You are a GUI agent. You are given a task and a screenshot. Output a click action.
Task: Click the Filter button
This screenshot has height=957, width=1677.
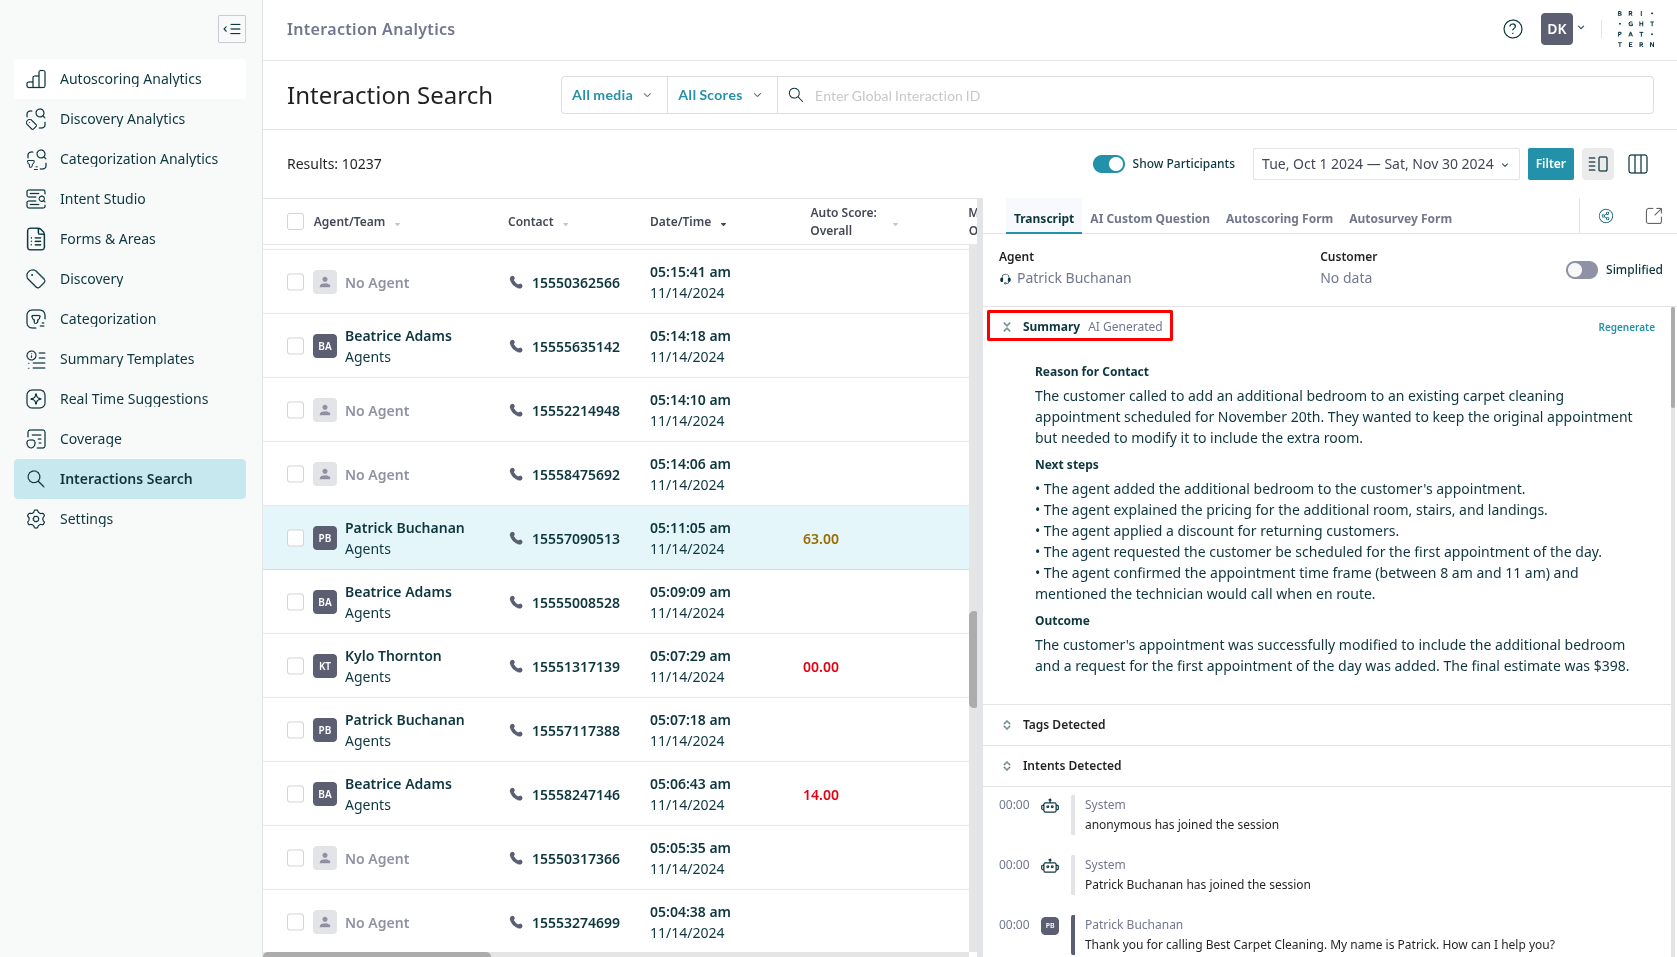(1550, 164)
